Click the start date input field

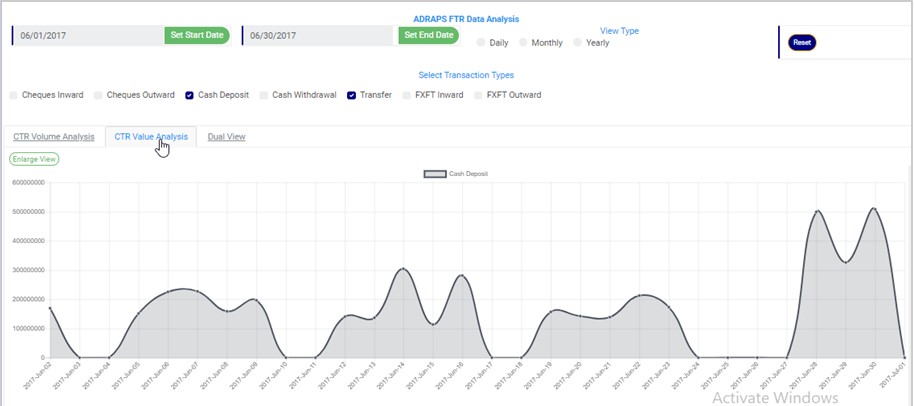click(88, 35)
